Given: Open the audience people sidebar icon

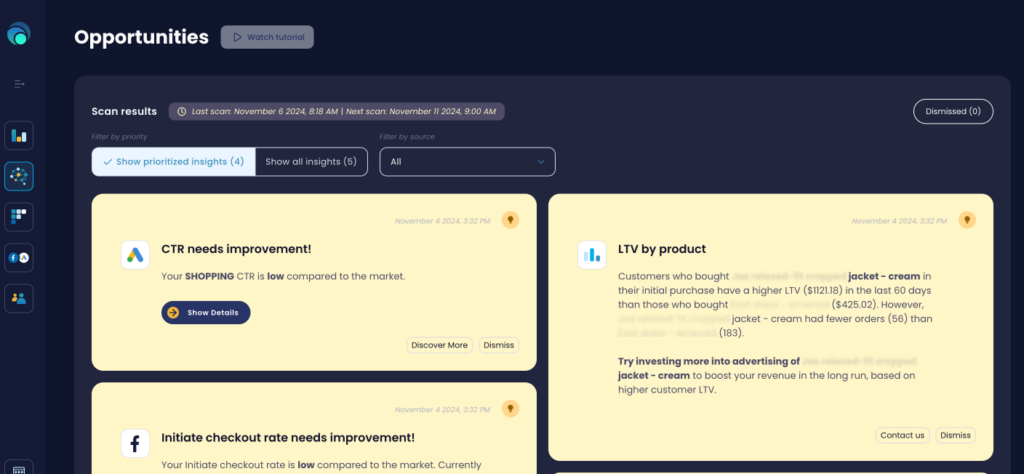Looking at the screenshot, I should coord(19,298).
